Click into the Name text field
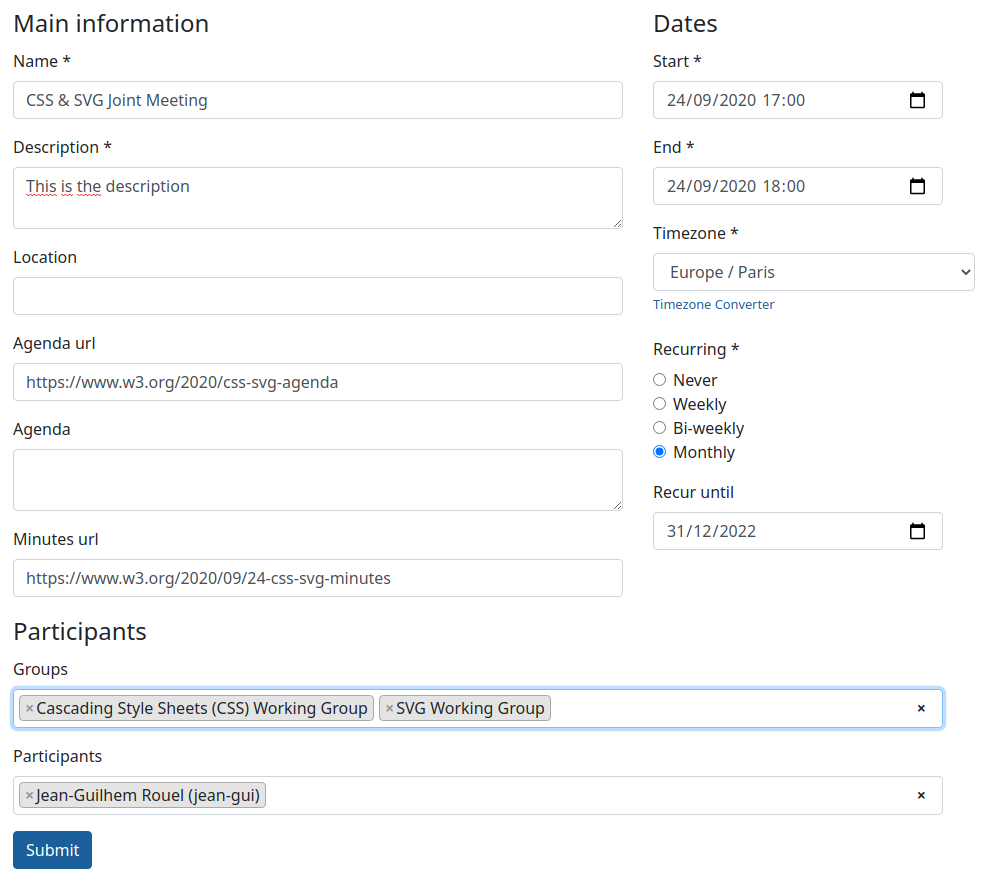Image resolution: width=987 pixels, height=882 pixels. (317, 100)
